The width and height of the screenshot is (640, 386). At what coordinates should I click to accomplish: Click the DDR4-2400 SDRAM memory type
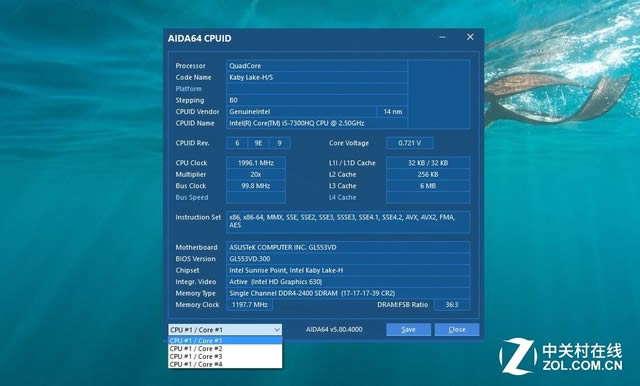348,293
